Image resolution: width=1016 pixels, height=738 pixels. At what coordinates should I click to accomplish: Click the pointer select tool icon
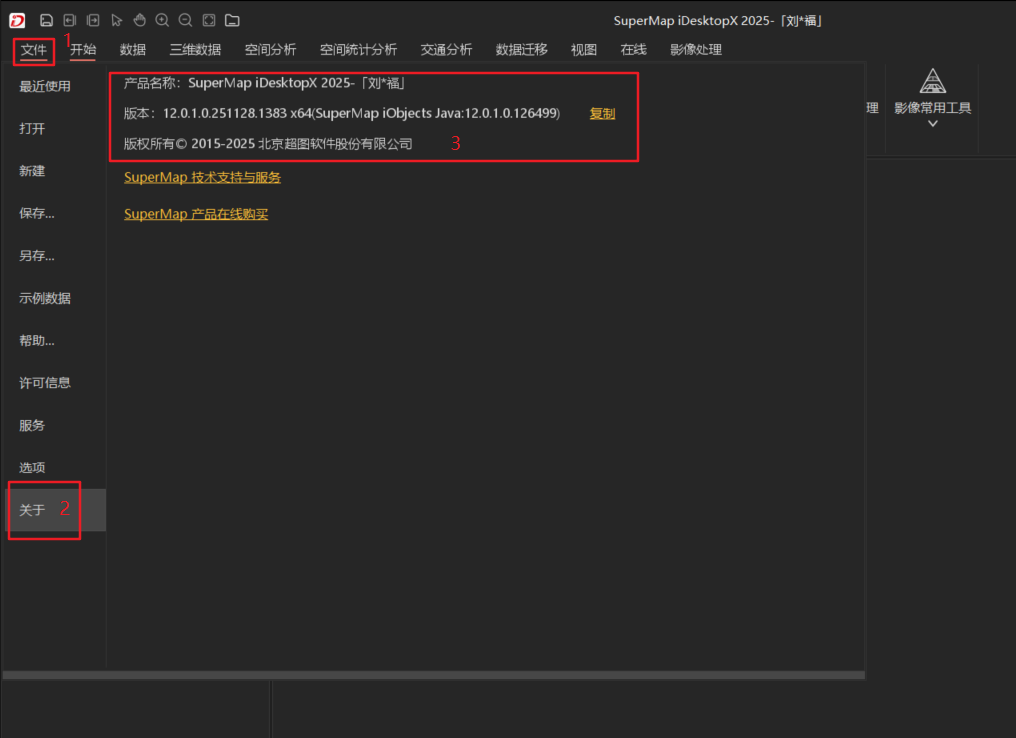point(116,20)
